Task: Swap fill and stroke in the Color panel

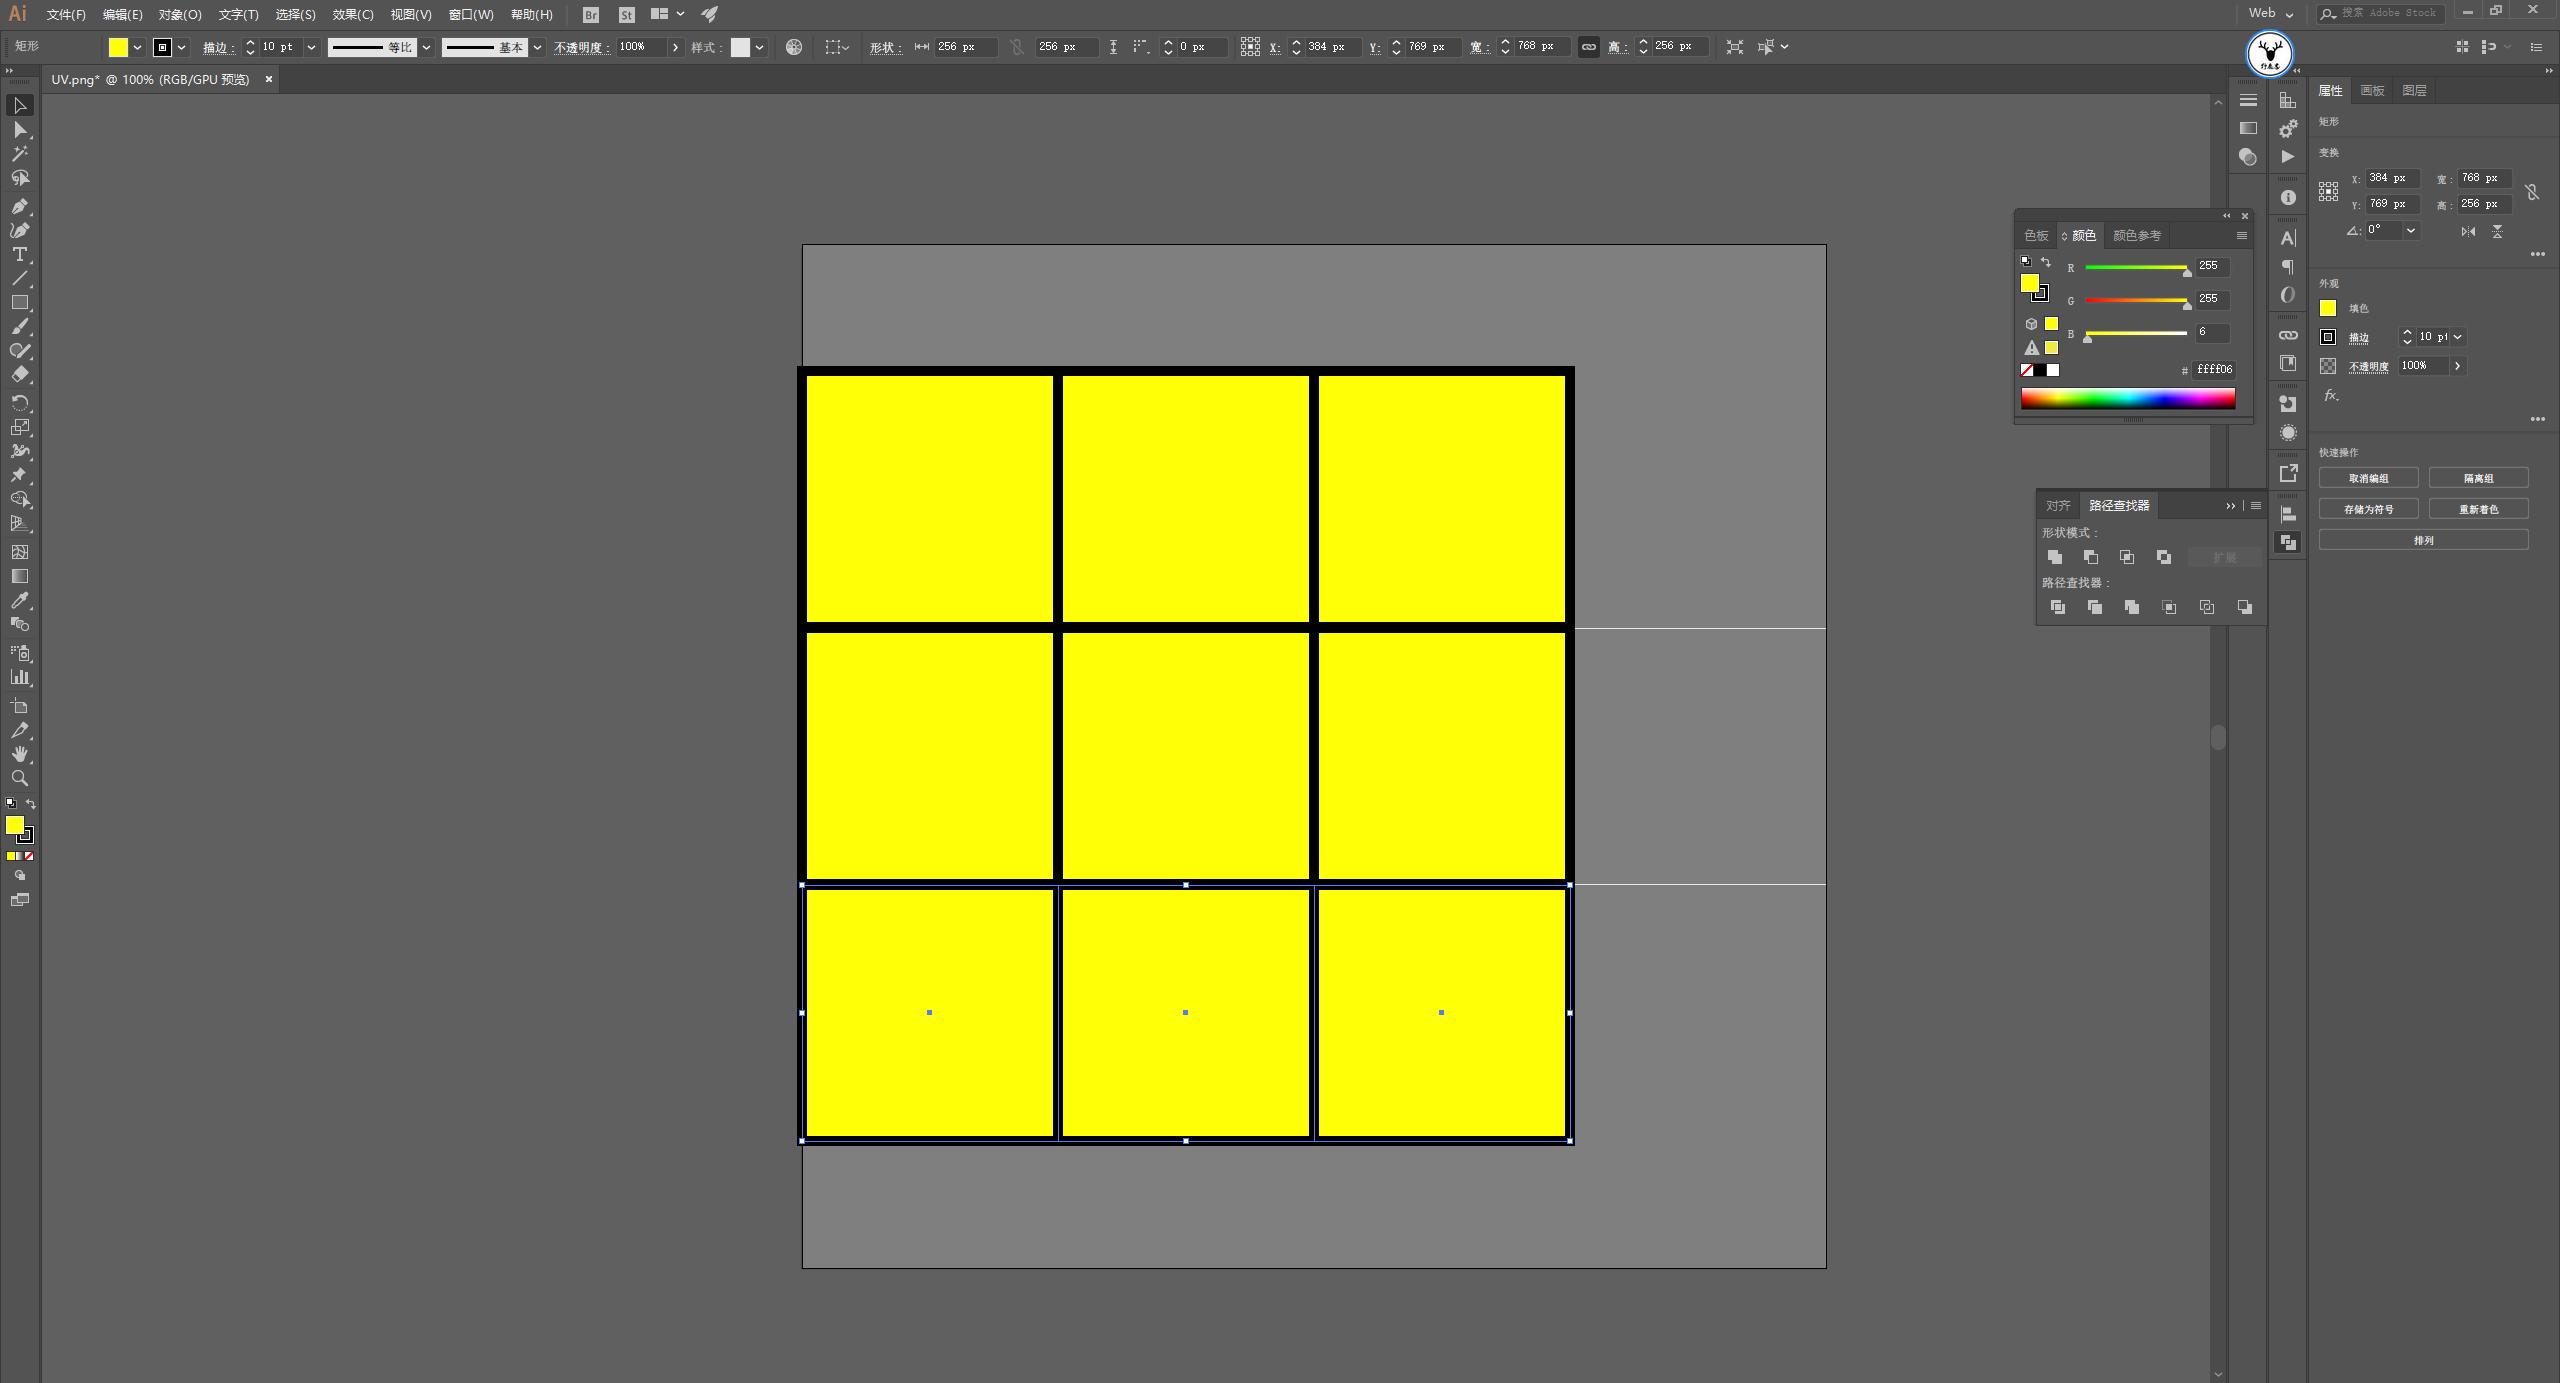Action: tap(2046, 262)
